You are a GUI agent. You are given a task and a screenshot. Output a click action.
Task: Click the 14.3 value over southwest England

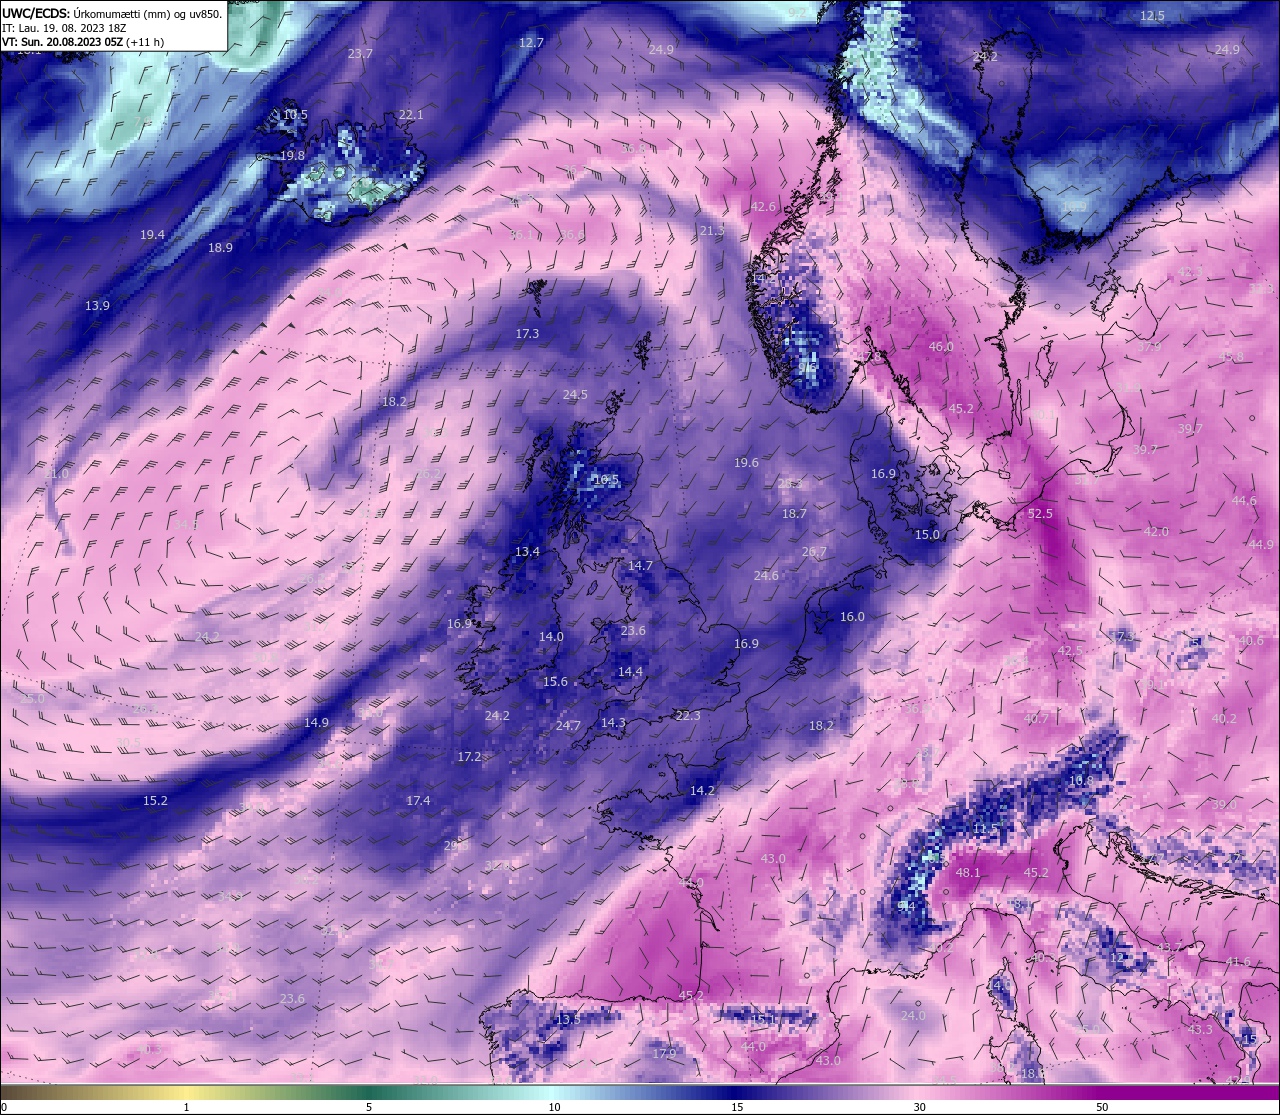coord(613,723)
